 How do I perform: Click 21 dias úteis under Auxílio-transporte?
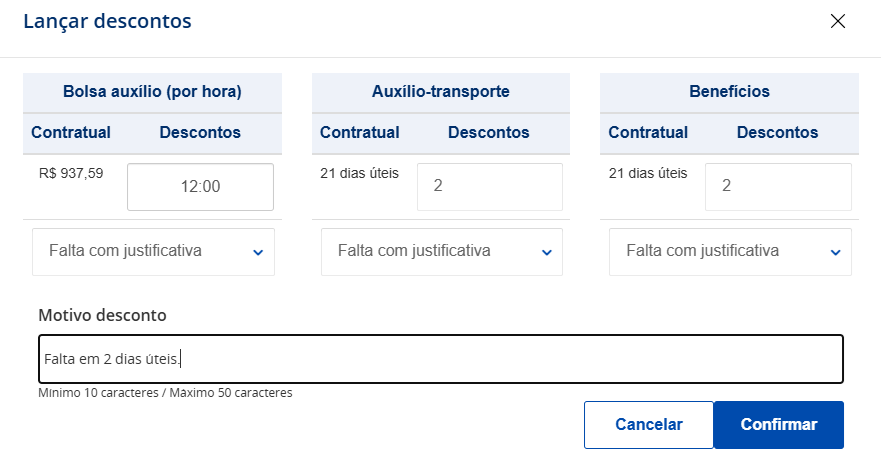[x=359, y=174]
